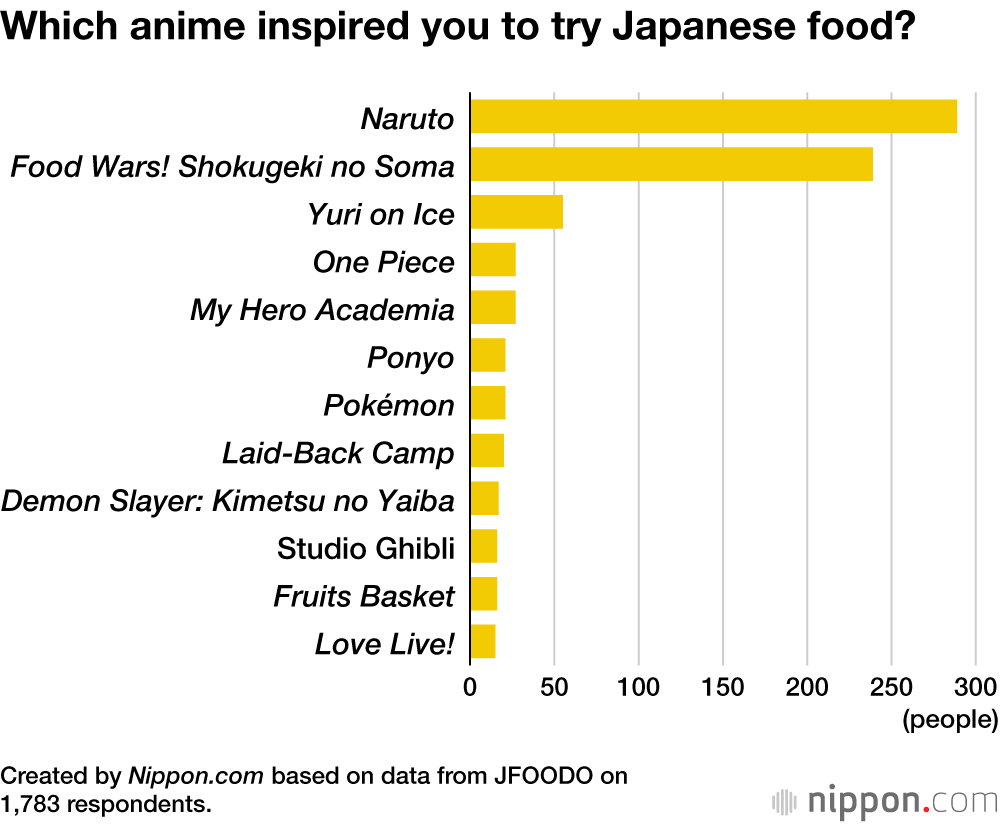Click the Naruto label text
The height and width of the screenshot is (824, 1000).
[x=407, y=119]
